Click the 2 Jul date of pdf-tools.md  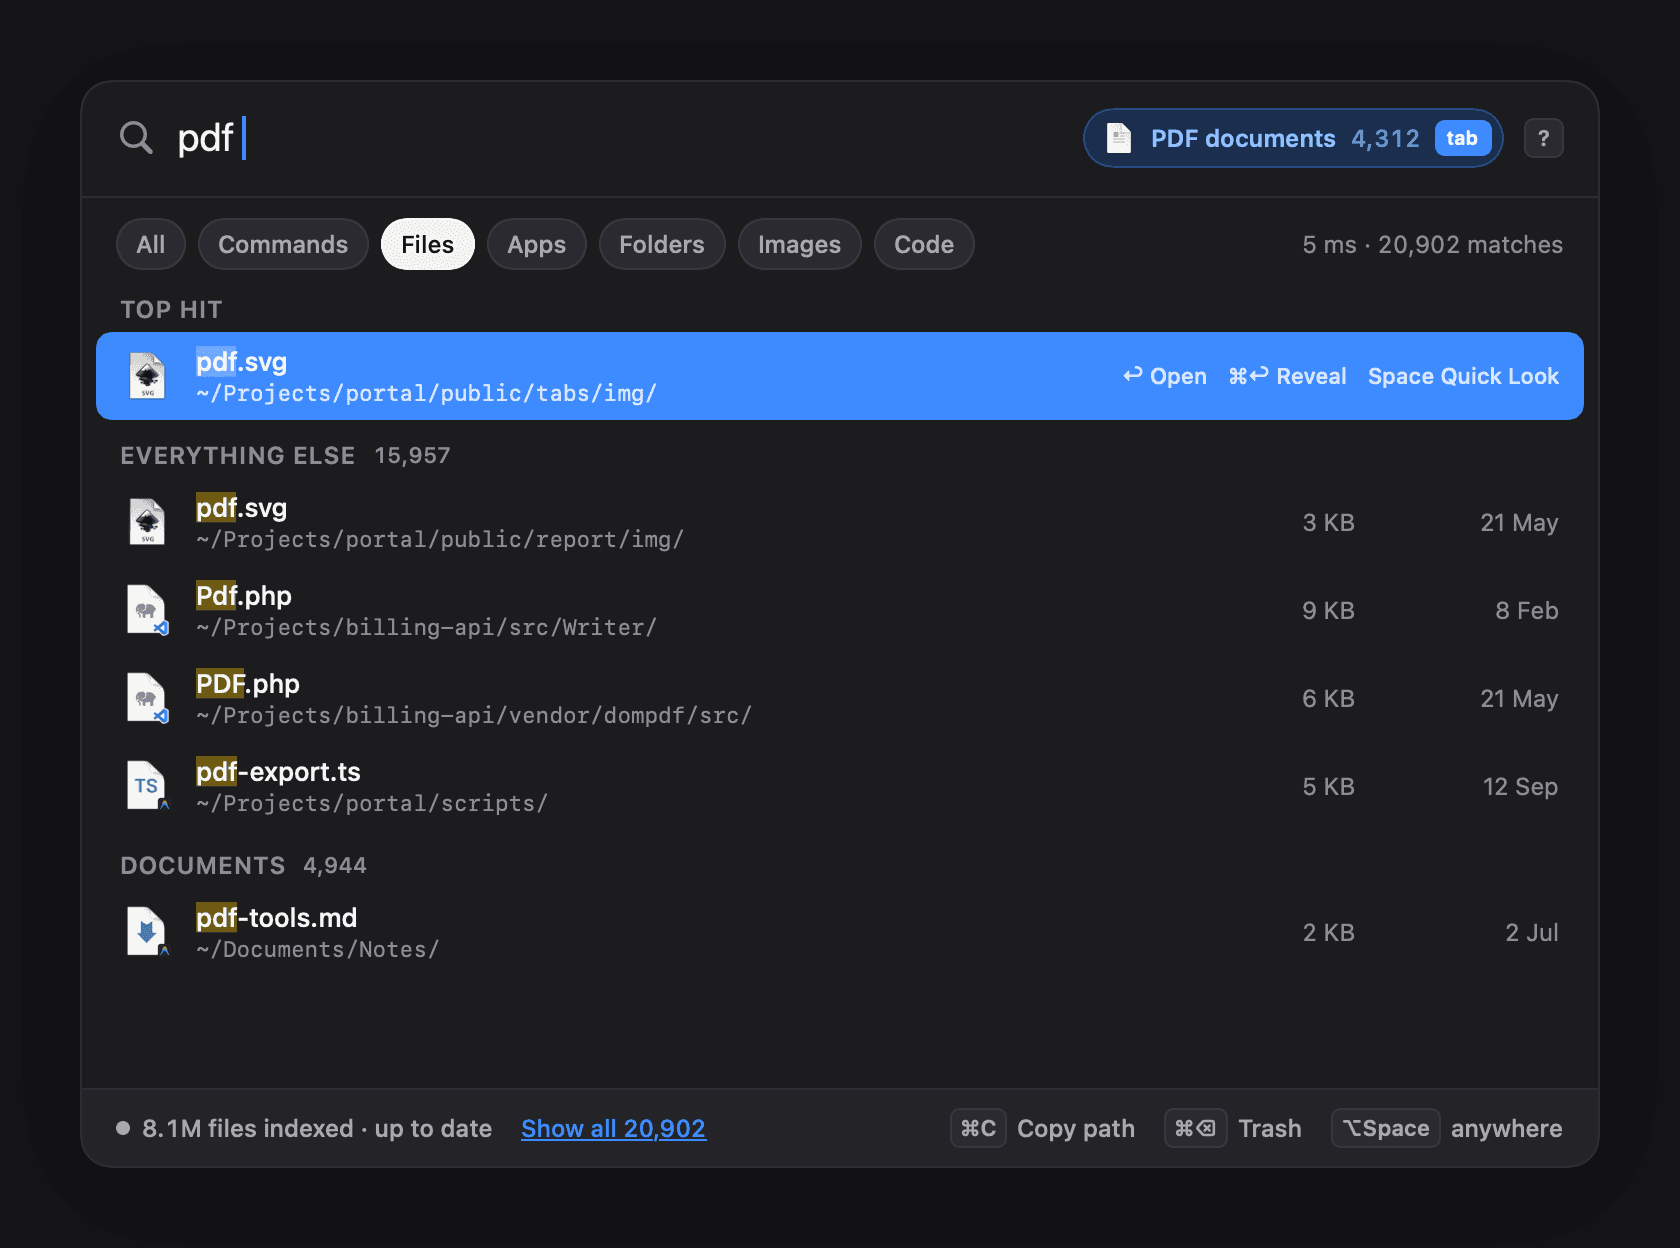(1532, 932)
